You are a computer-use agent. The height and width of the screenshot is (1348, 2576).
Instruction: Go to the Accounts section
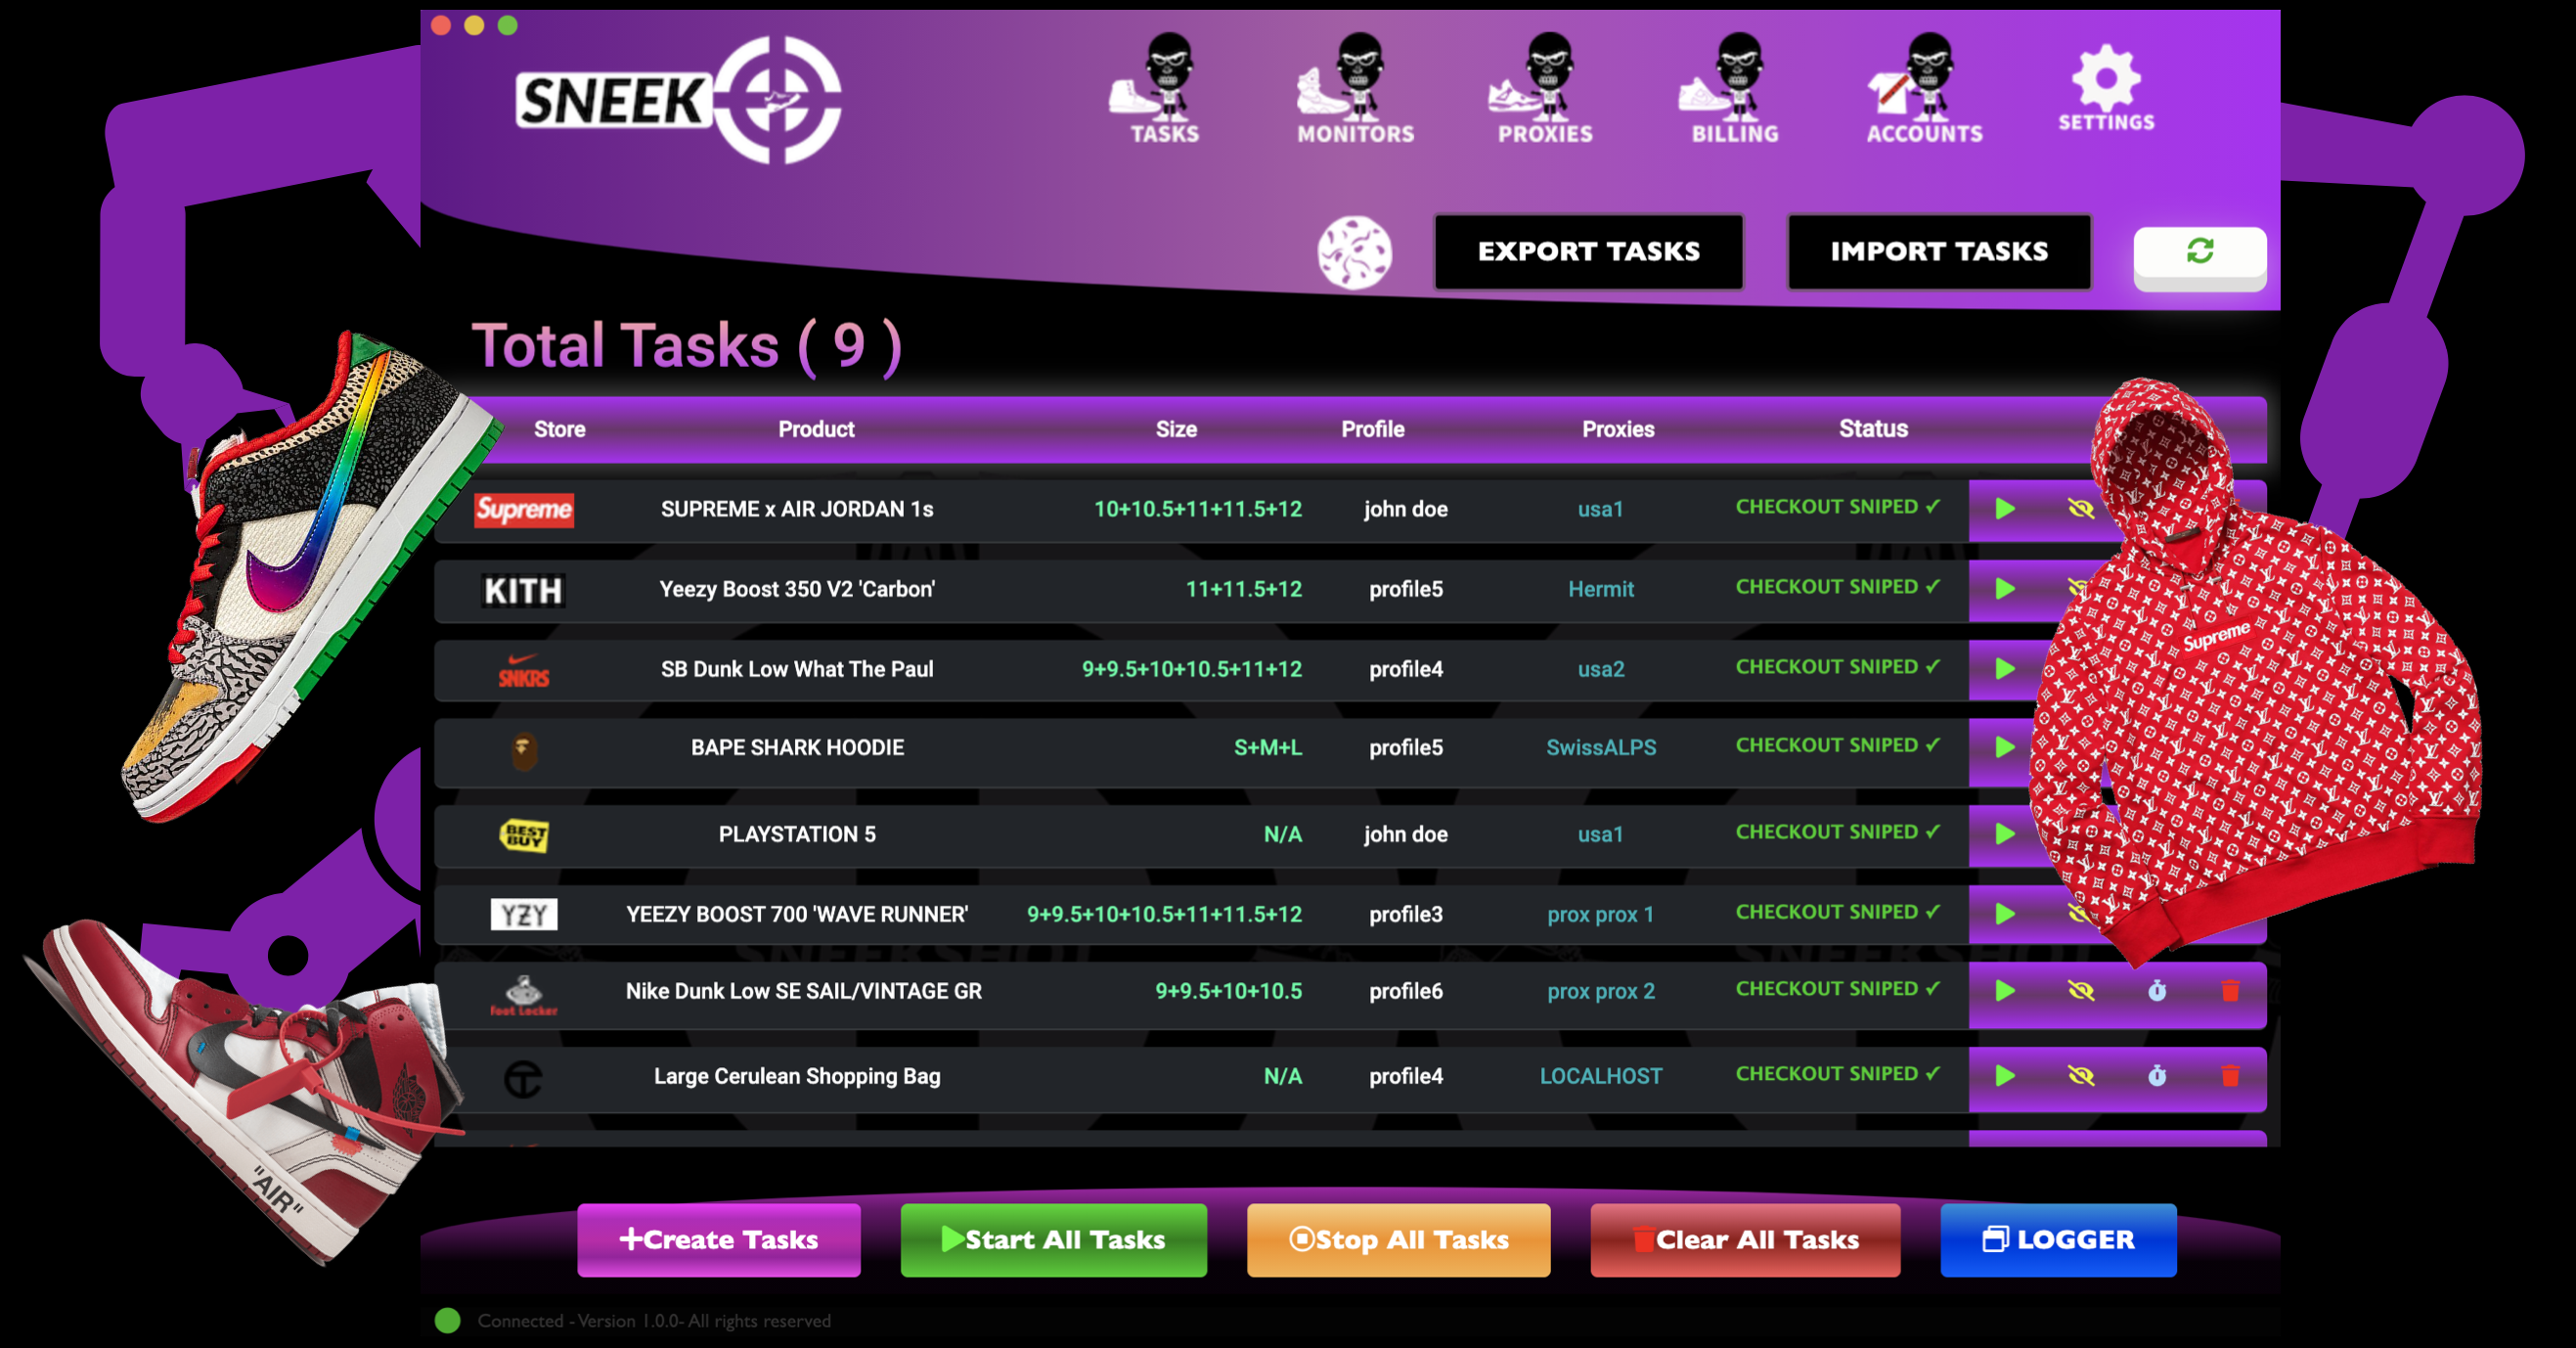tap(1924, 87)
